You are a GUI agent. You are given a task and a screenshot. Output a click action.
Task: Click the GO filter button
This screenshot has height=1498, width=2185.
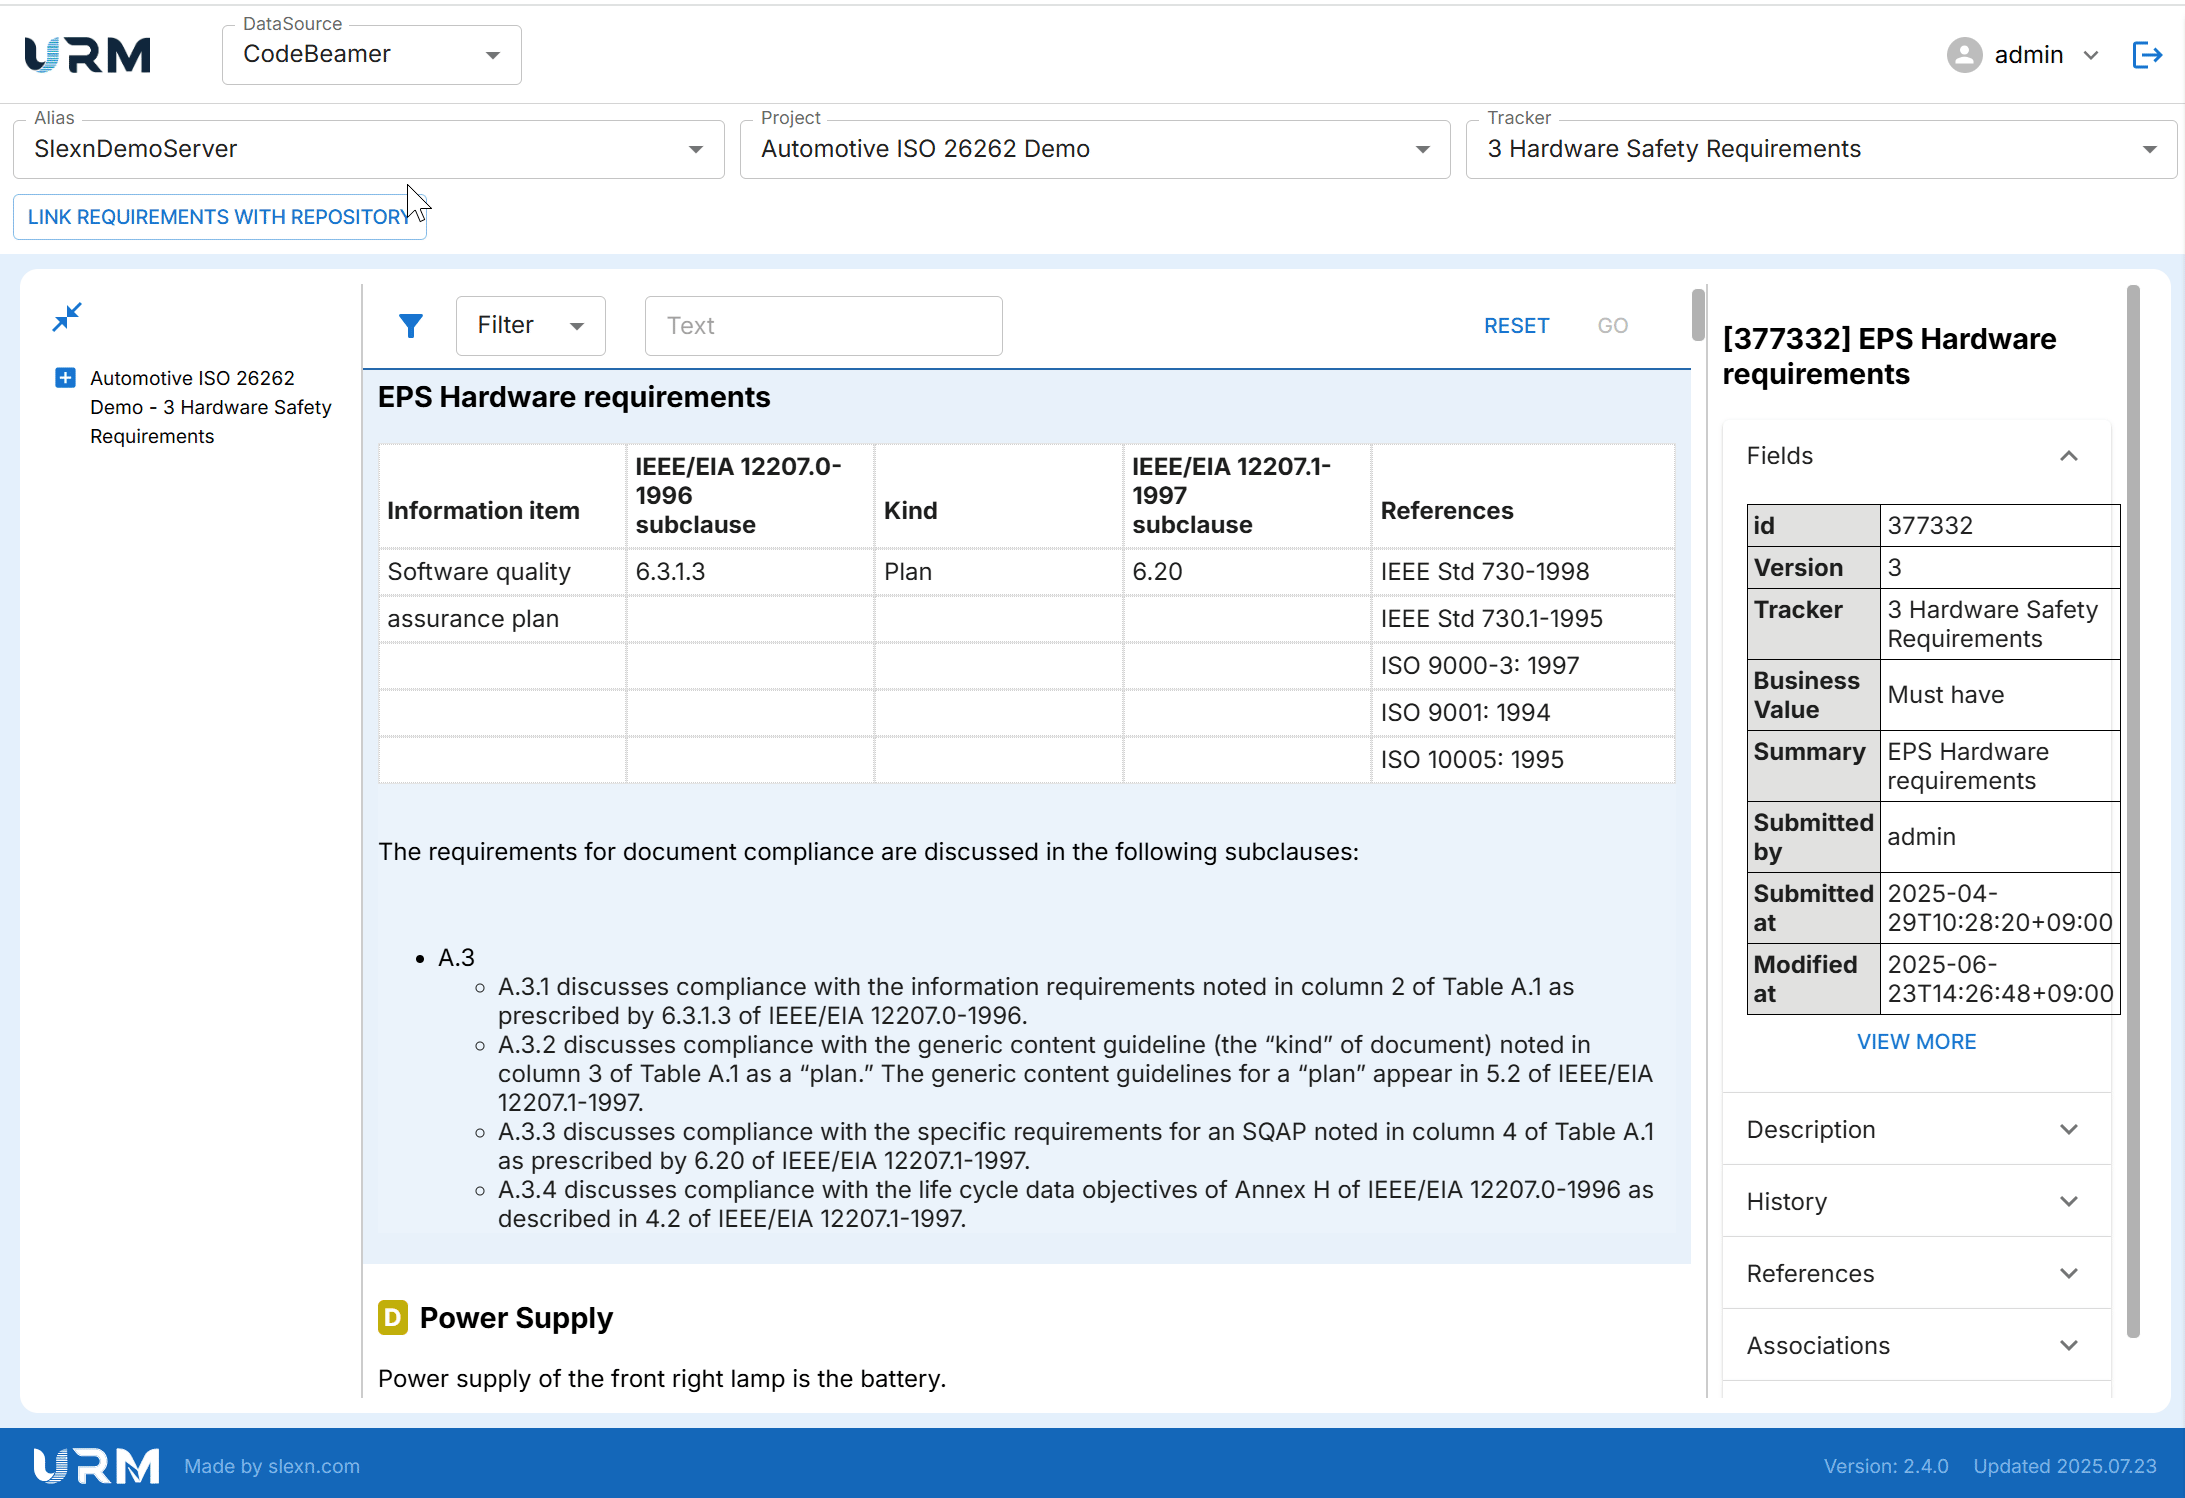tap(1612, 326)
